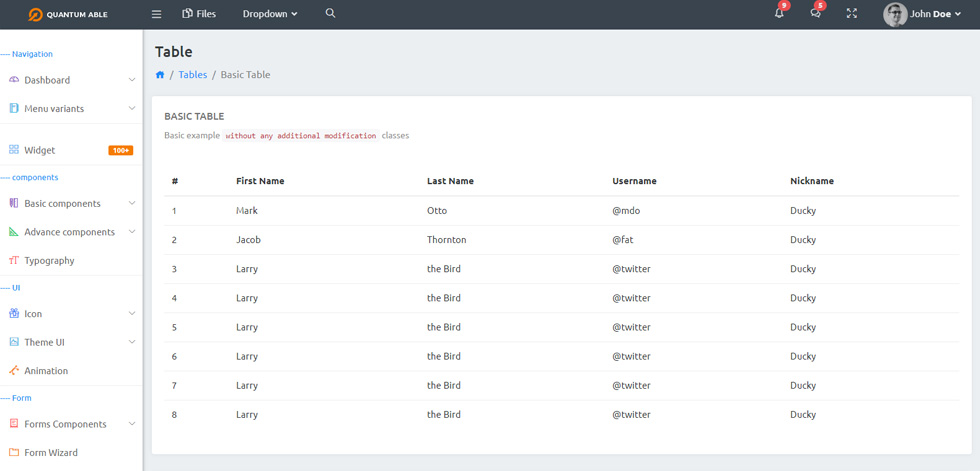Click @twitter in row 8
The image size is (980, 471).
point(631,415)
